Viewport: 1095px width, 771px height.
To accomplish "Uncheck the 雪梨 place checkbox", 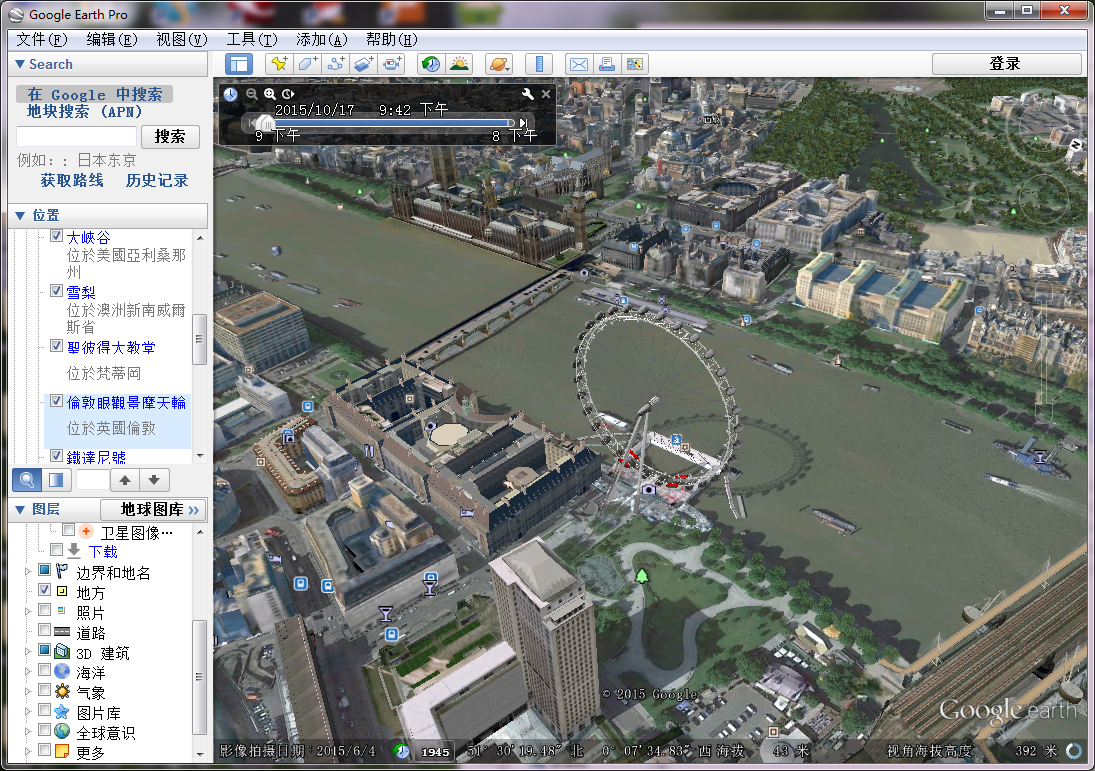I will (57, 291).
